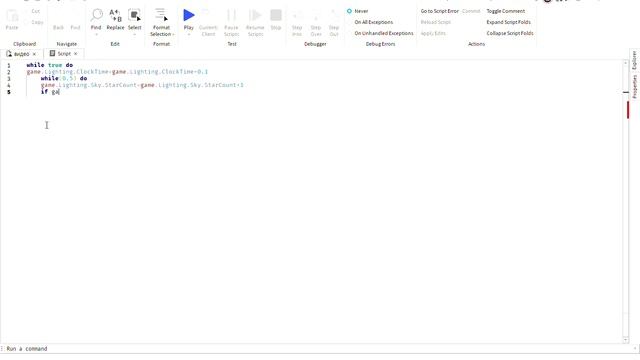This screenshot has height=360, width=640.
Task: Click the editor scrollbar down arrow
Action: (x=626, y=340)
